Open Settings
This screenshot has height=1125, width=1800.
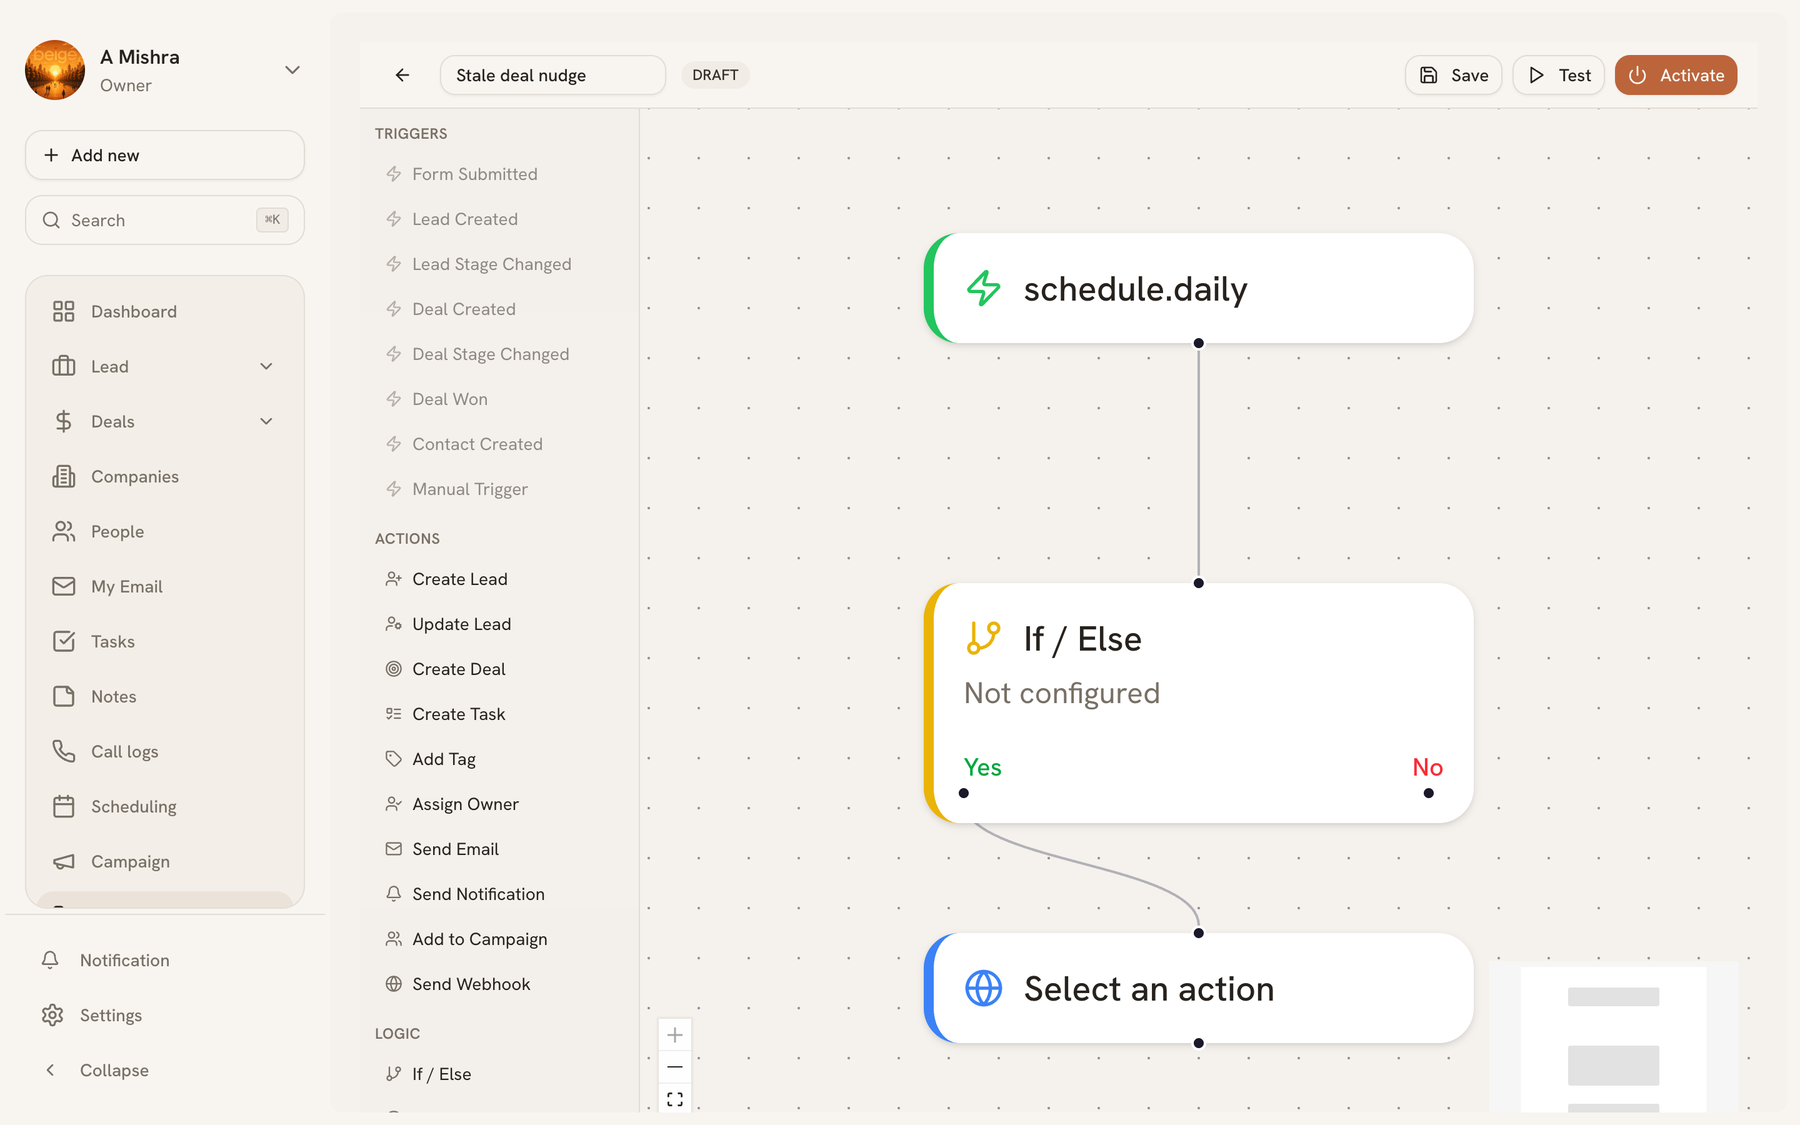pos(165,1015)
